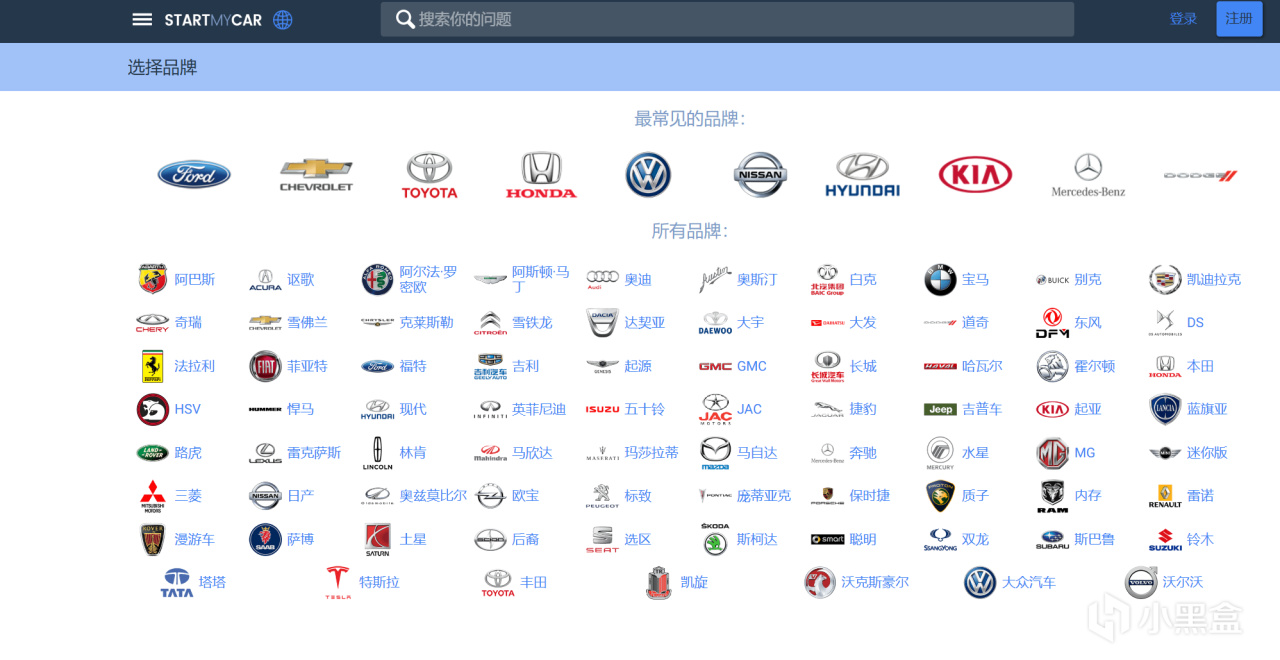Select the Nissan logo in common brands

point(760,175)
